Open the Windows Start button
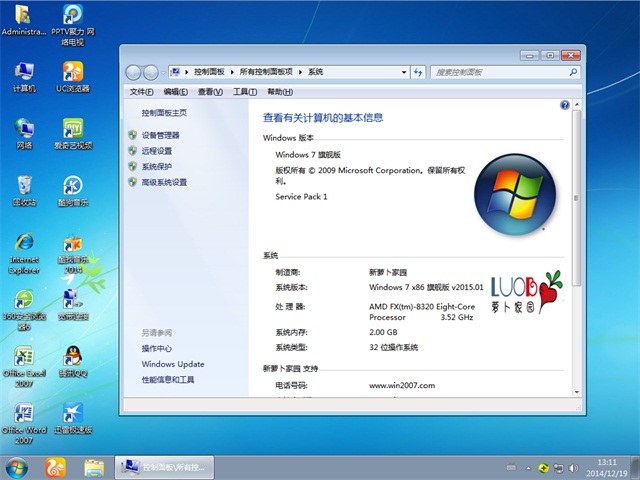 click(x=17, y=466)
